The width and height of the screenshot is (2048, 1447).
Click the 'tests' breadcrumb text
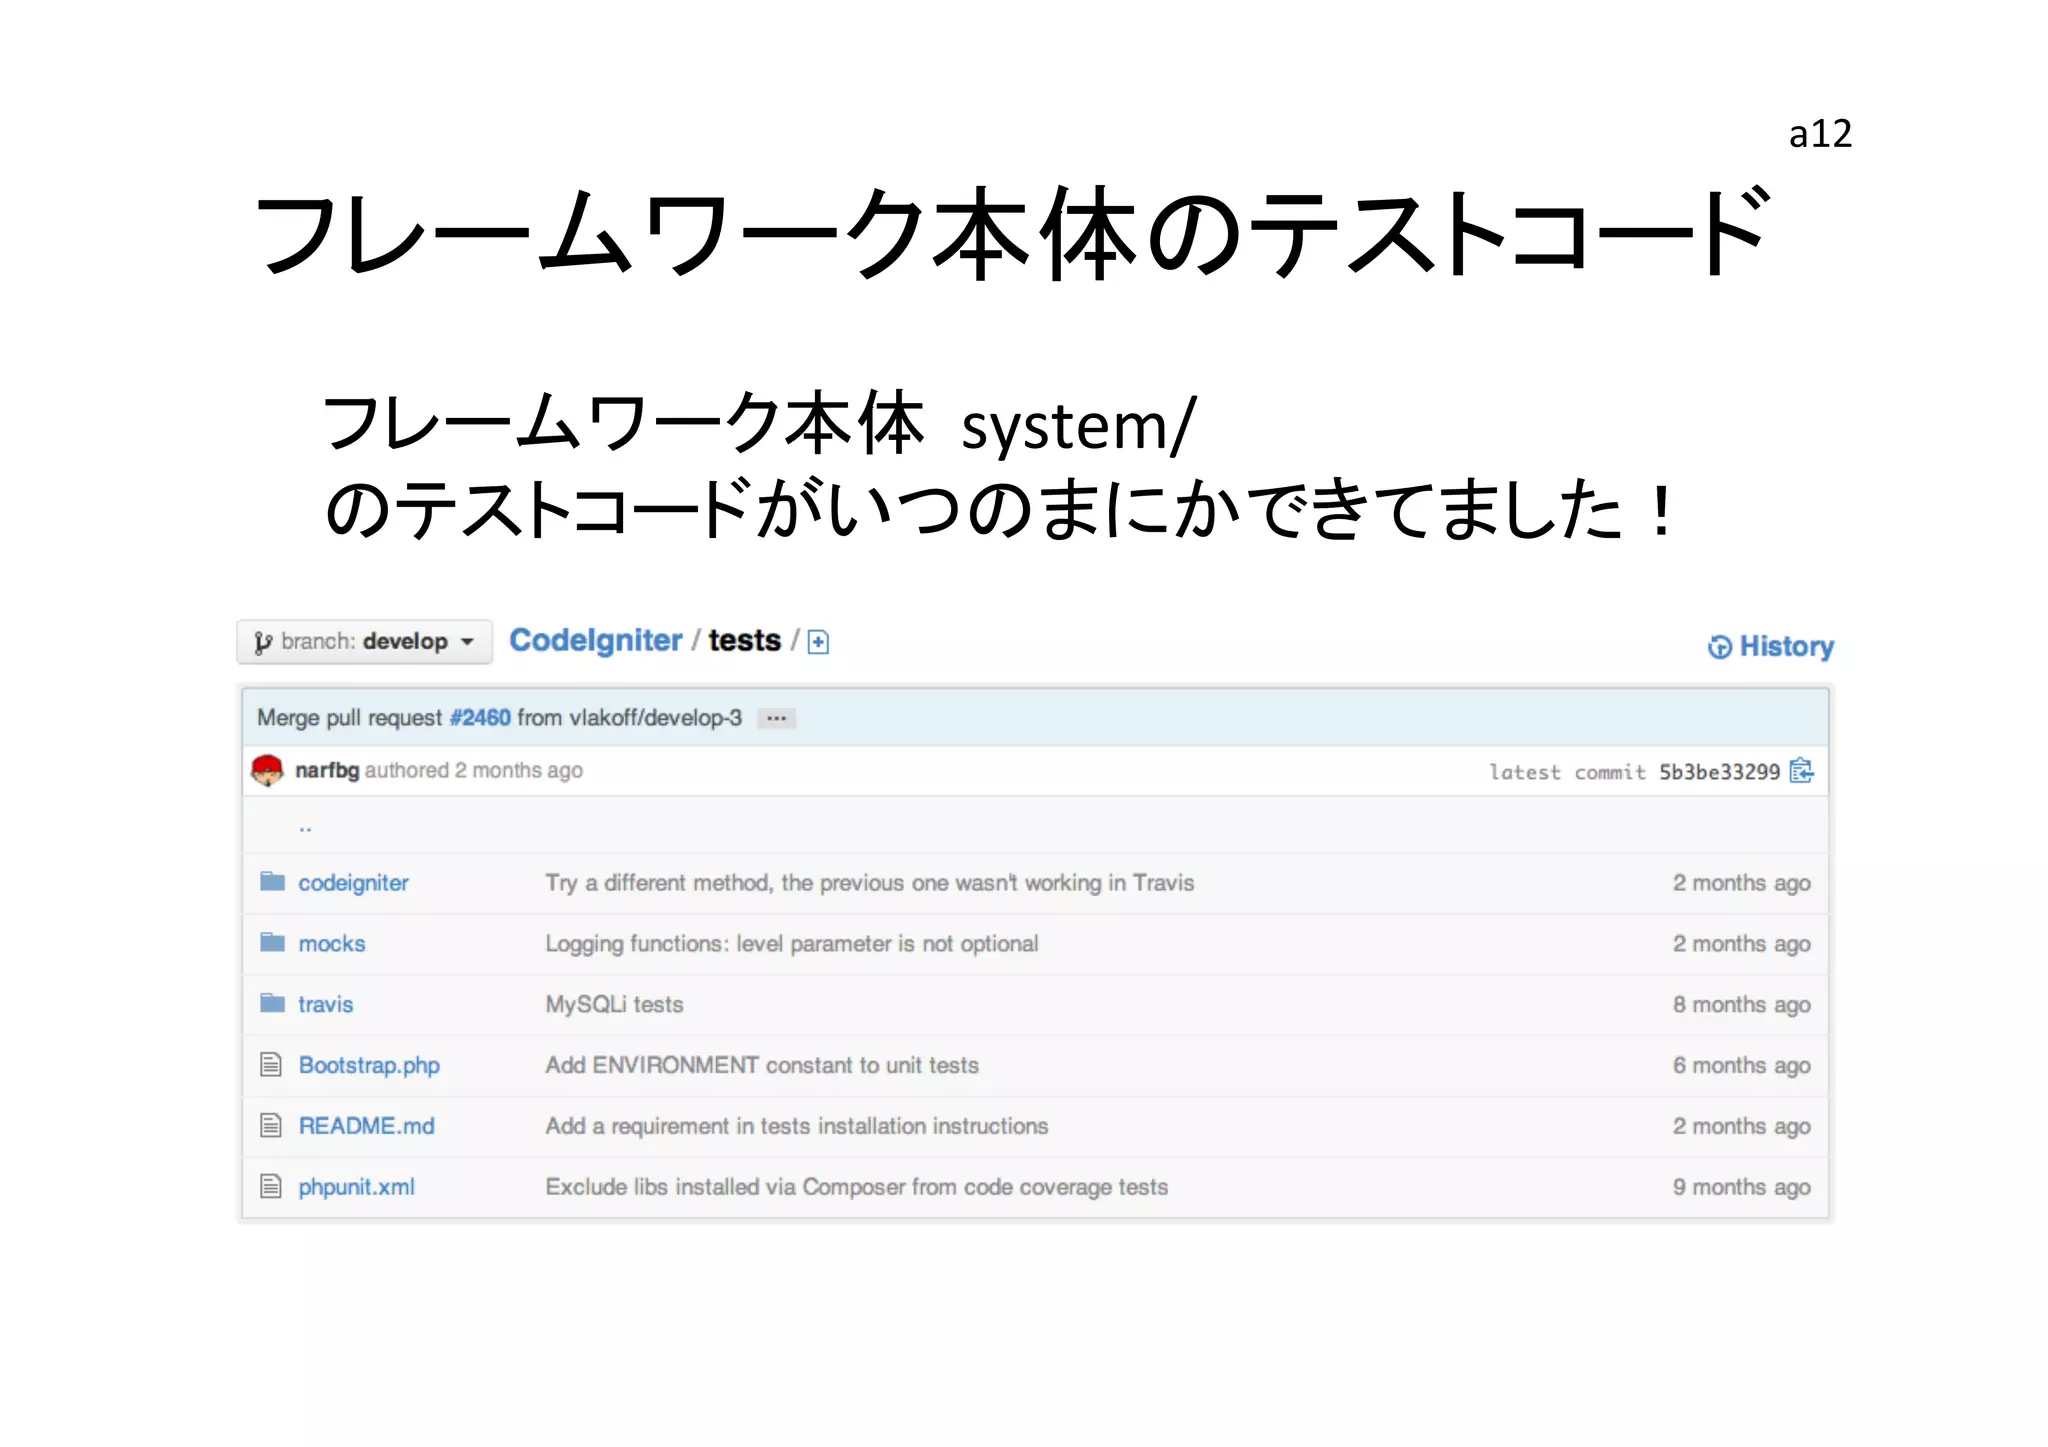745,640
